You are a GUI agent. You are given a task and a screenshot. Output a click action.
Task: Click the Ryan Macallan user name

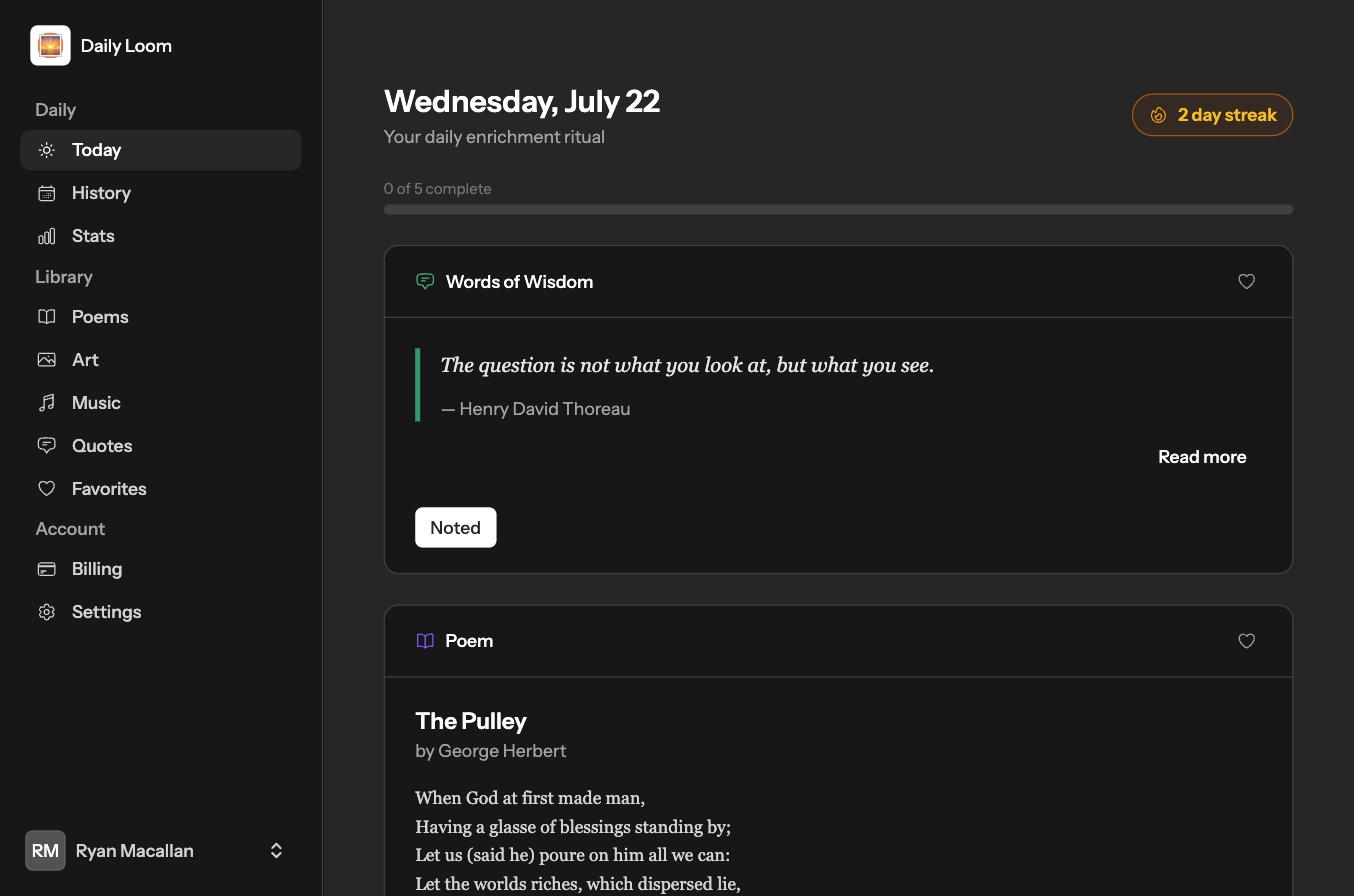(x=135, y=851)
